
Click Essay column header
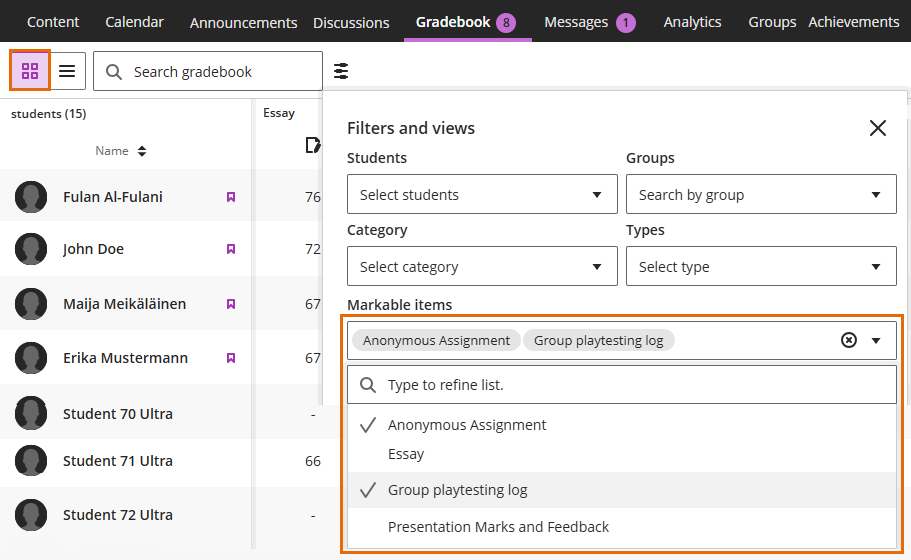pyautogui.click(x=279, y=113)
